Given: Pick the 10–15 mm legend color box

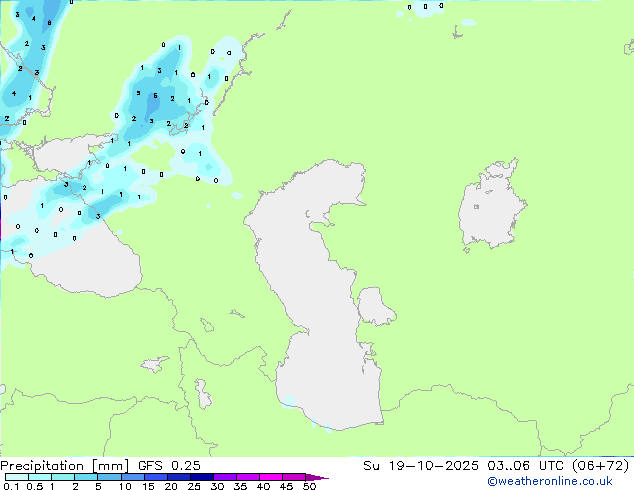Looking at the screenshot, I should click(x=132, y=477).
